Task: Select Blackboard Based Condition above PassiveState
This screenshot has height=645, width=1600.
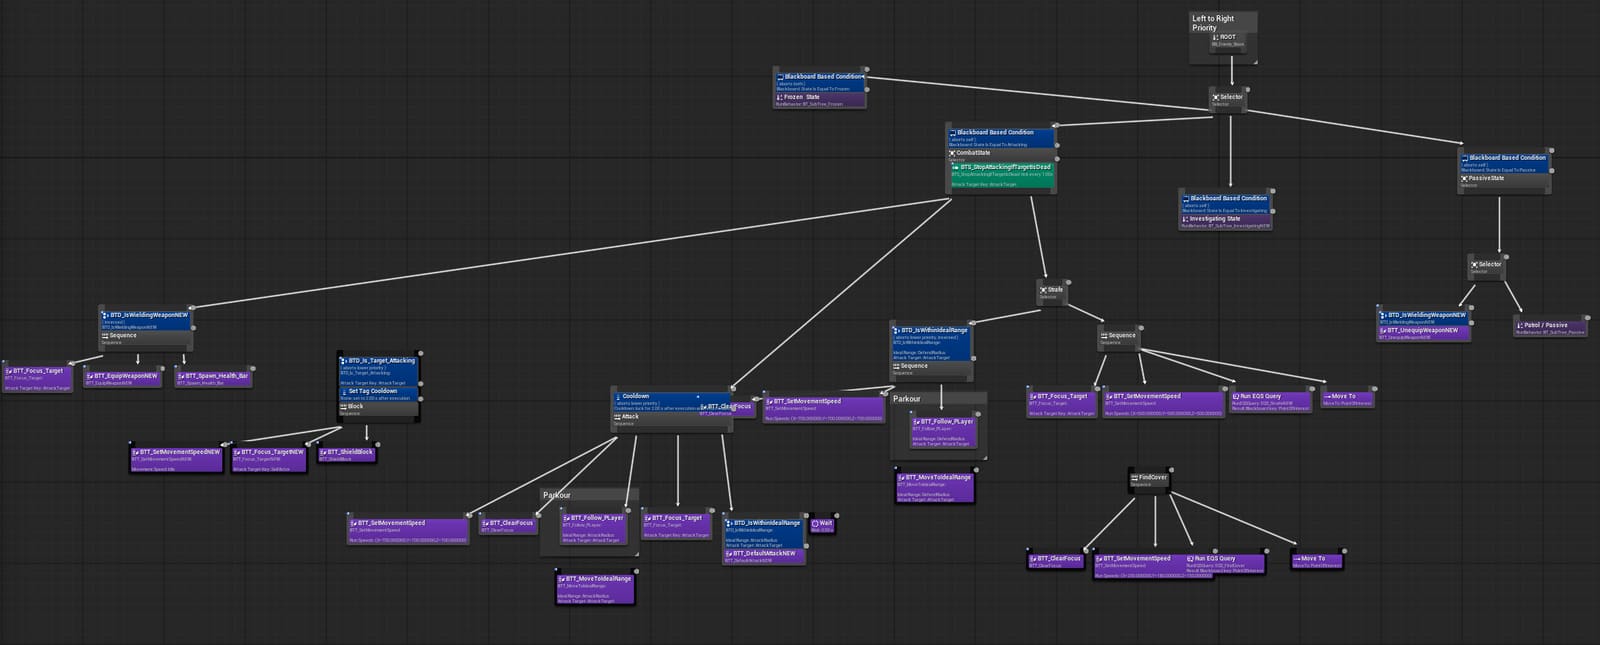Action: (x=1504, y=163)
